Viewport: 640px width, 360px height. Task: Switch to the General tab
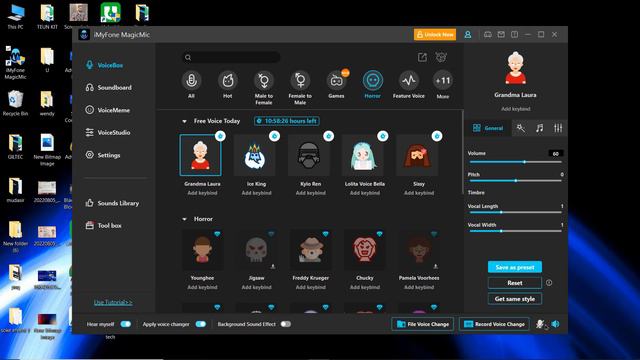pos(488,128)
